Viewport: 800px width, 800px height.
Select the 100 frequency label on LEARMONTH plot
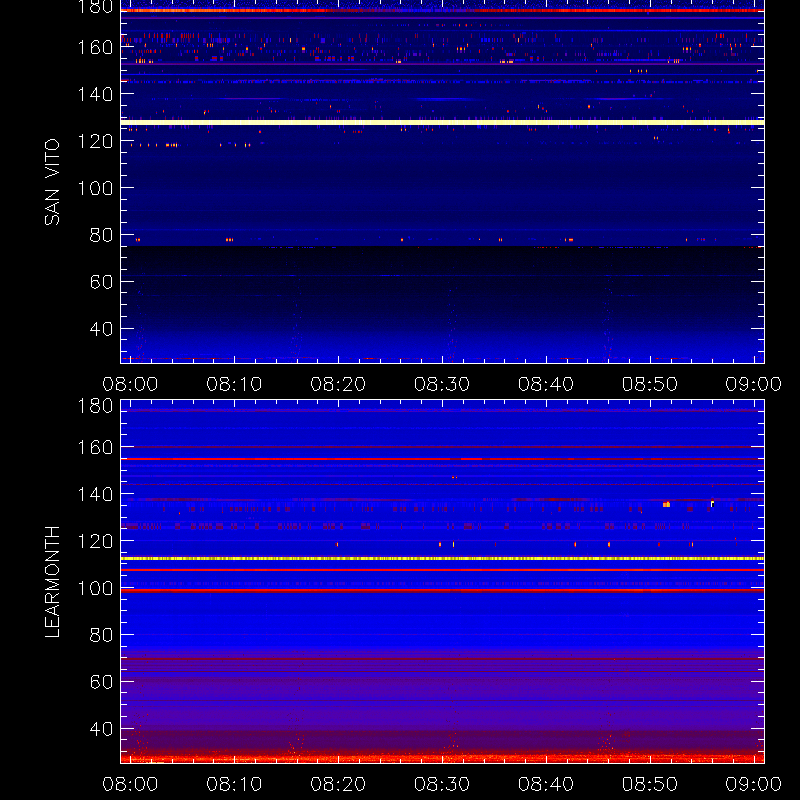[95, 588]
